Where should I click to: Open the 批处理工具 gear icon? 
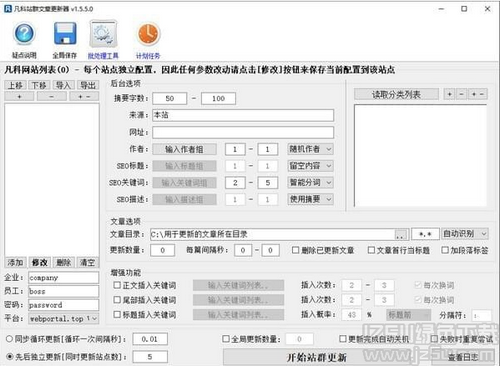coord(103,34)
